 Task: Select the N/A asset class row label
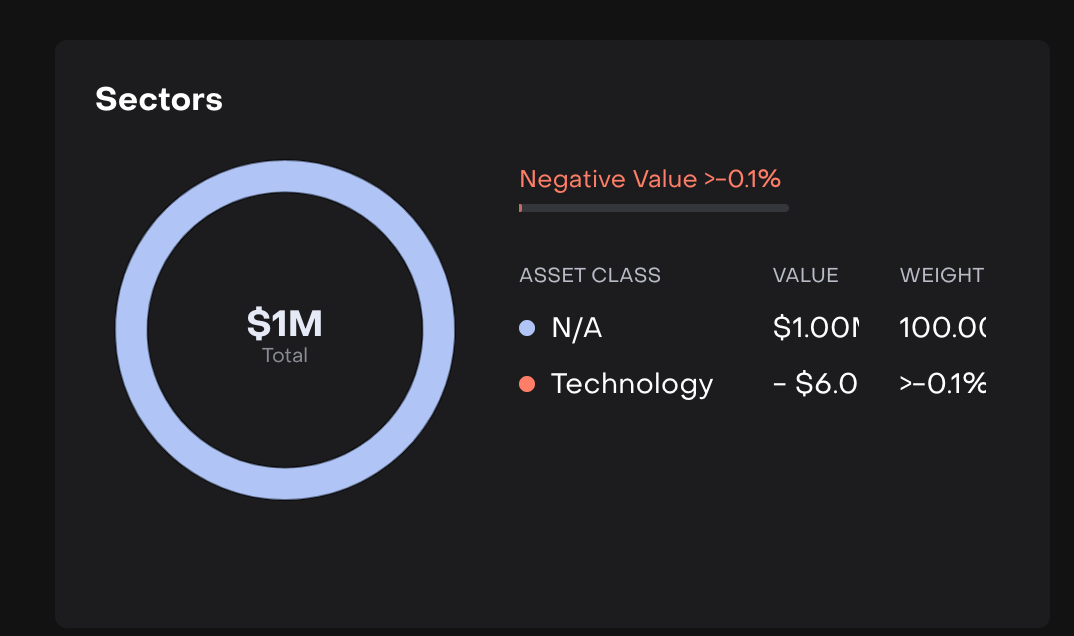(x=577, y=328)
